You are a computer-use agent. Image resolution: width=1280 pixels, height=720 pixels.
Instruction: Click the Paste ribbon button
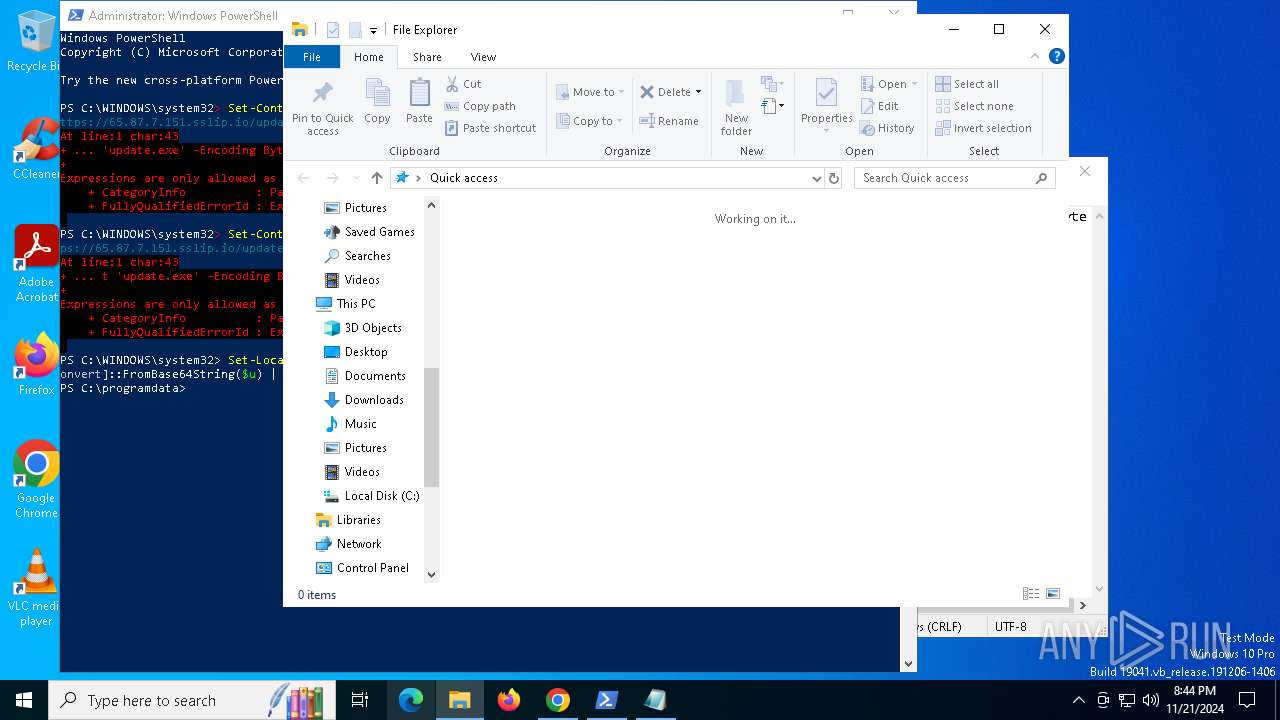[419, 102]
